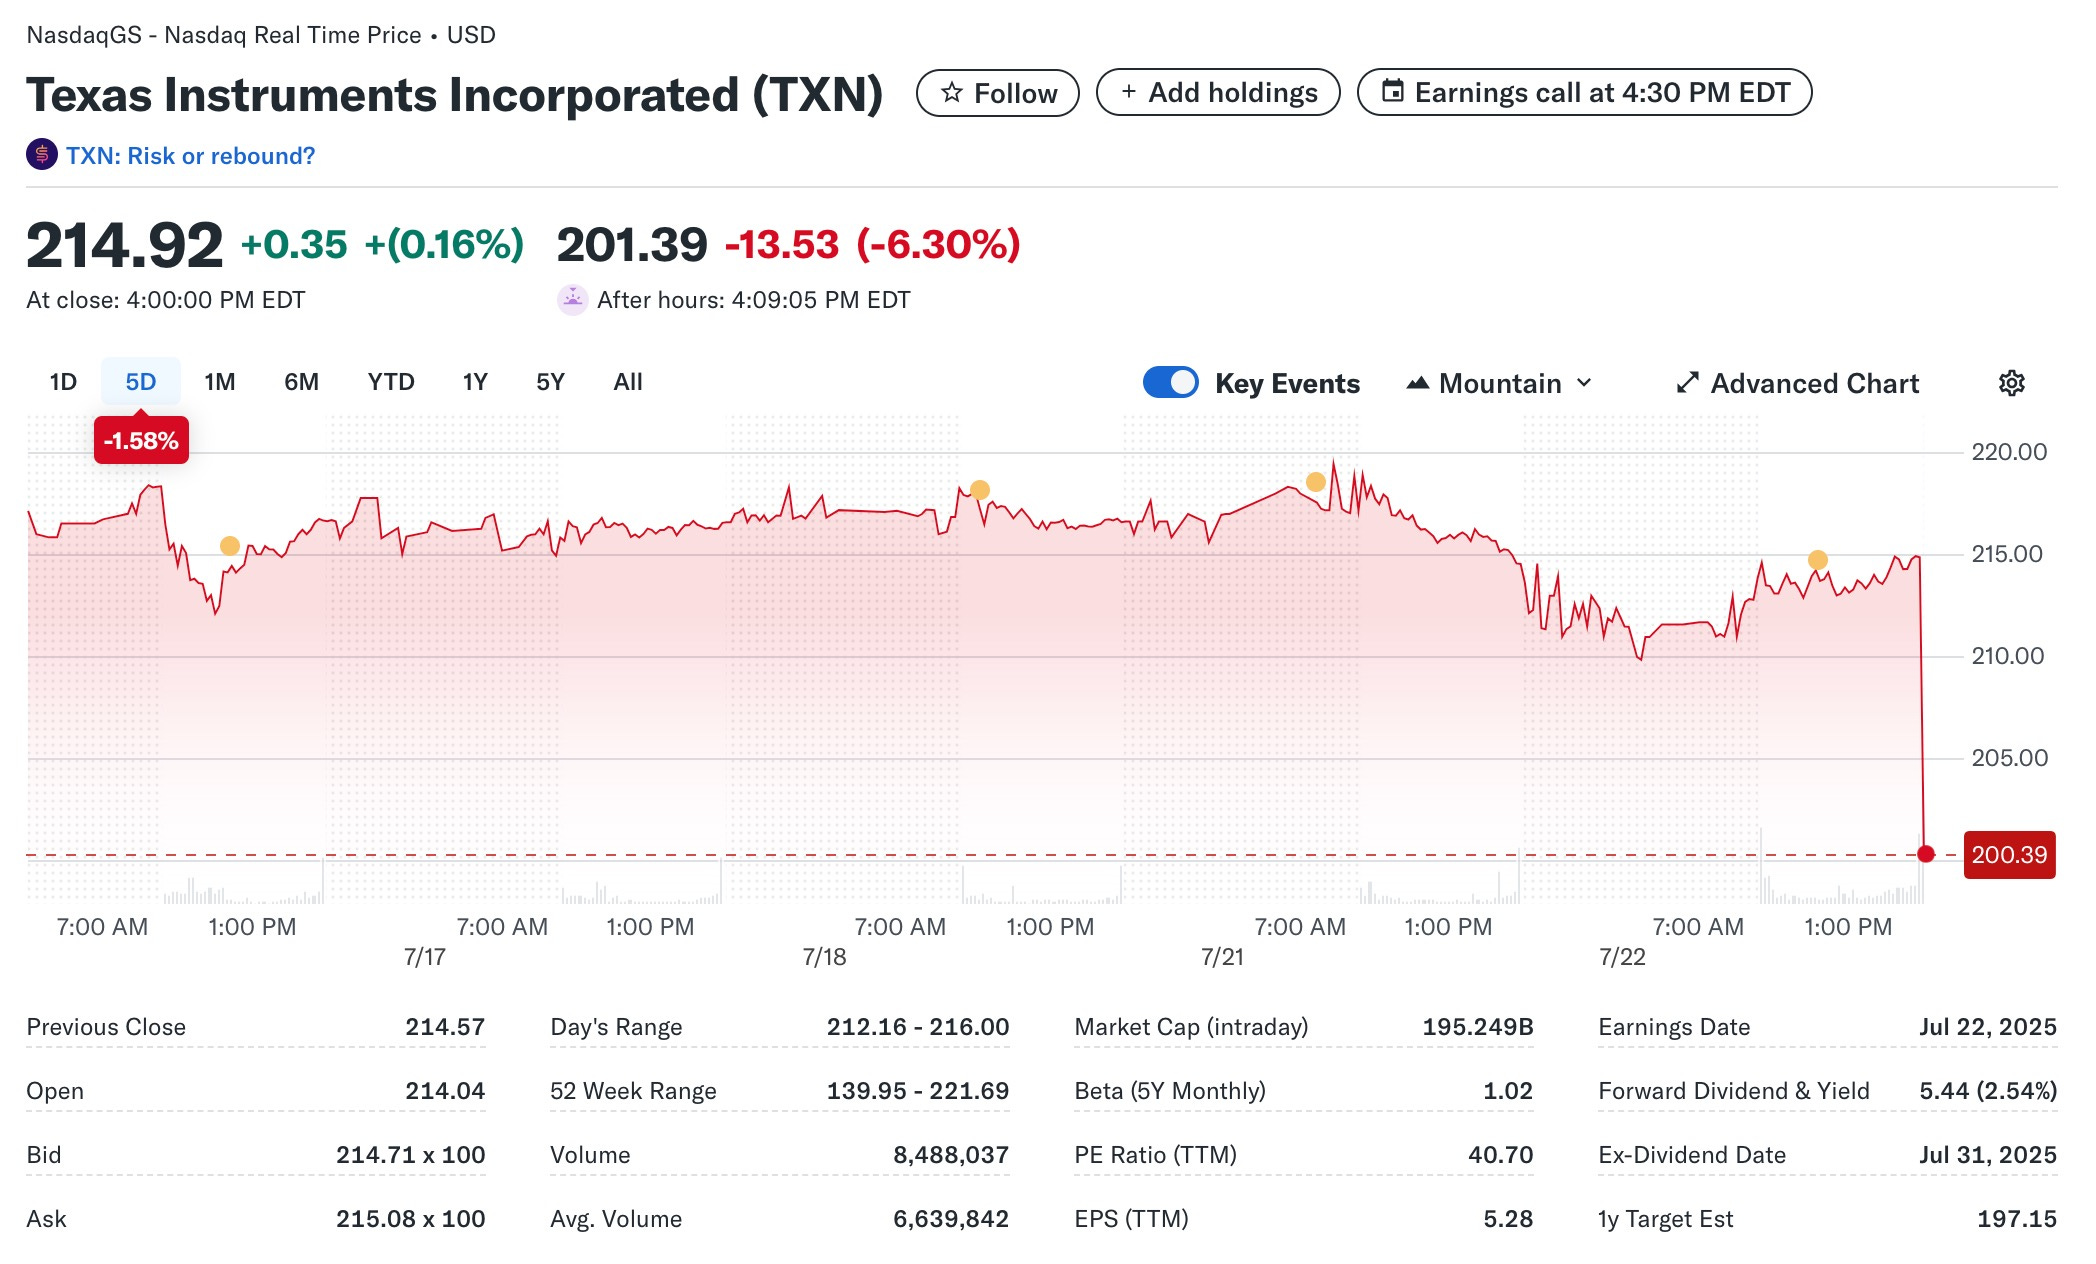2096x1264 pixels.
Task: Click the first yellow key event marker
Action: [x=230, y=546]
